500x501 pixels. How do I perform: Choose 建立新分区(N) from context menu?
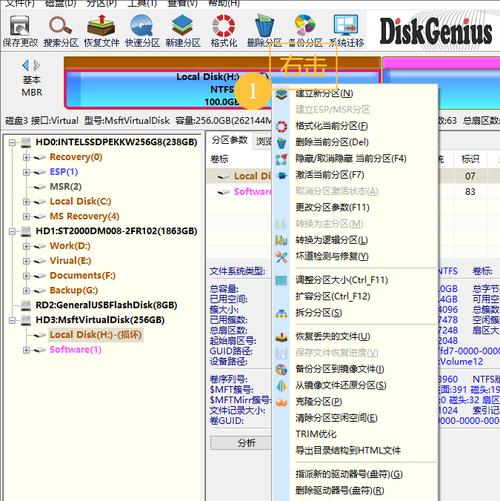(324, 93)
